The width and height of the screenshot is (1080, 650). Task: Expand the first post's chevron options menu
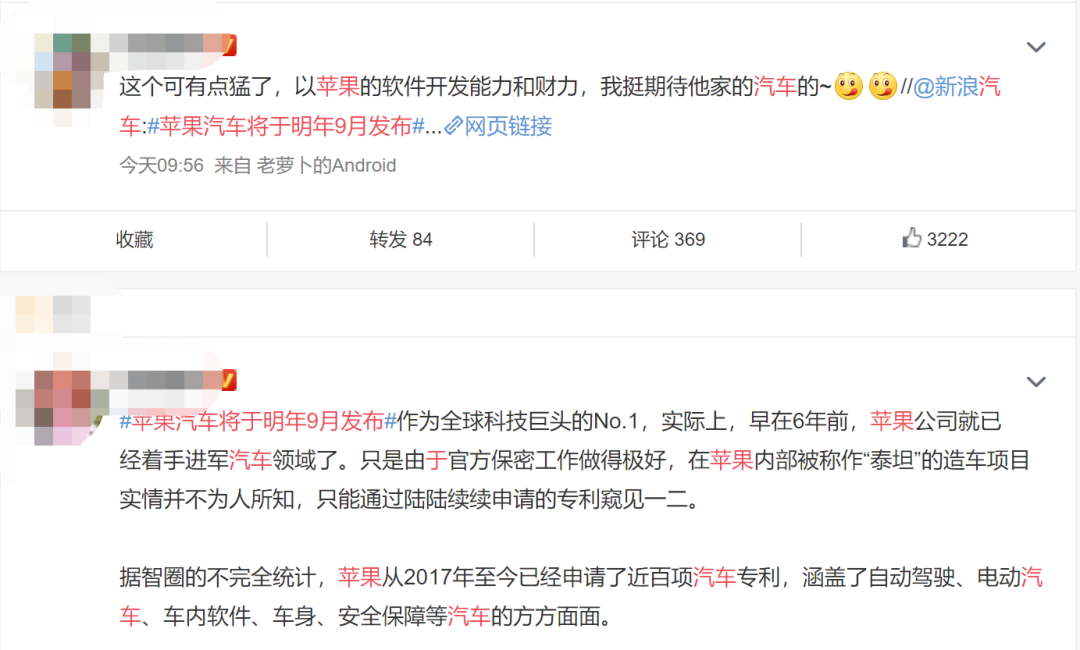[1036, 47]
